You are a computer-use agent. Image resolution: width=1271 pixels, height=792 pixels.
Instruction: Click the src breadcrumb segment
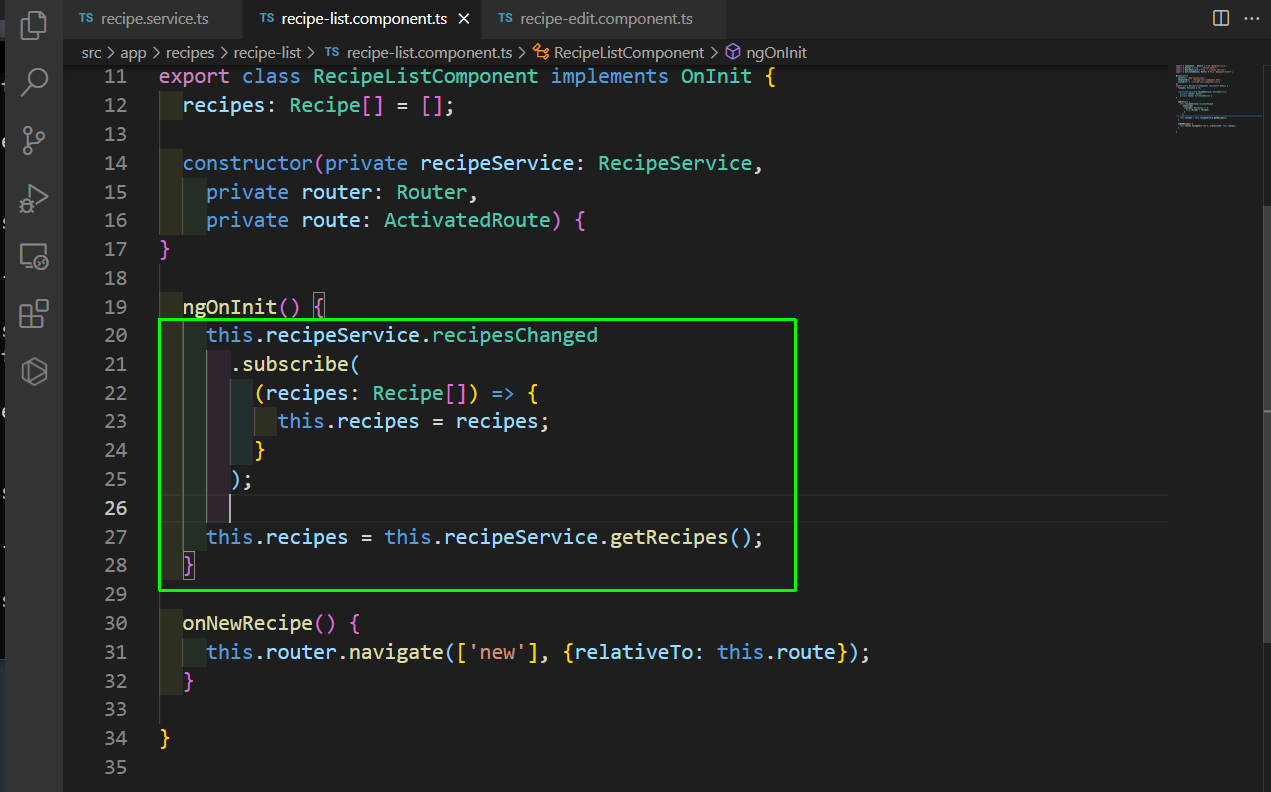click(92, 52)
